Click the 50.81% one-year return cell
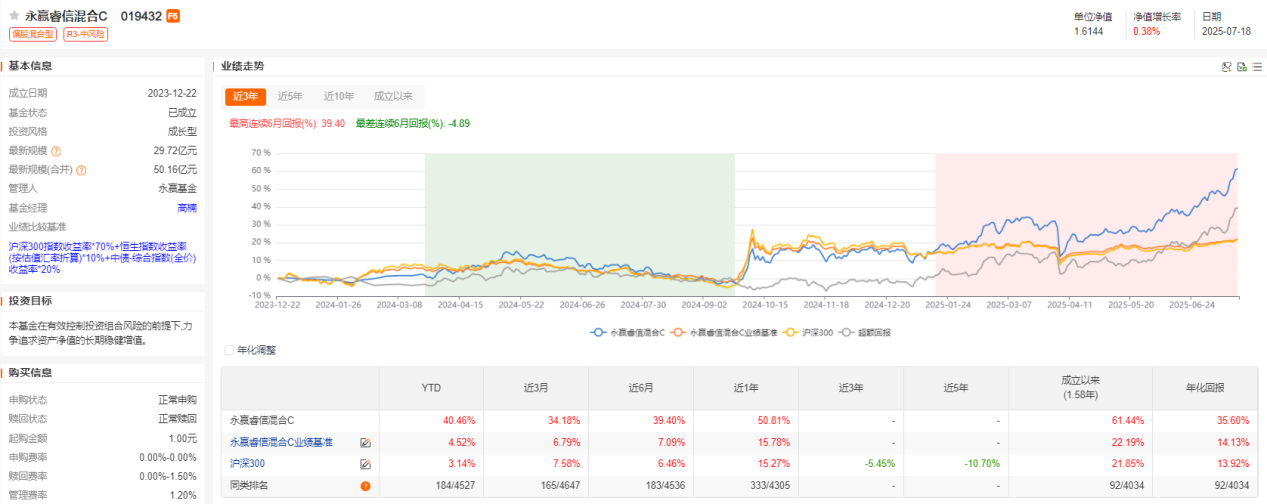The image size is (1267, 504). [774, 420]
